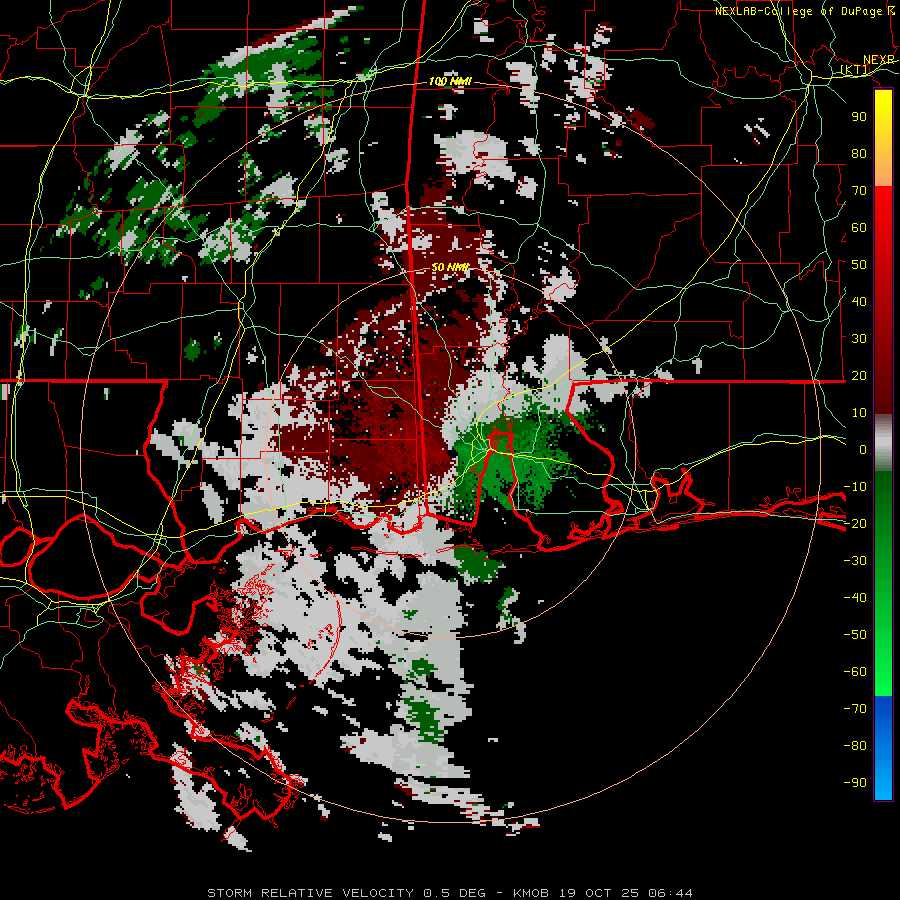Viewport: 900px width, 900px height.
Task: Select the orange segment of the color bar
Action: click(883, 170)
